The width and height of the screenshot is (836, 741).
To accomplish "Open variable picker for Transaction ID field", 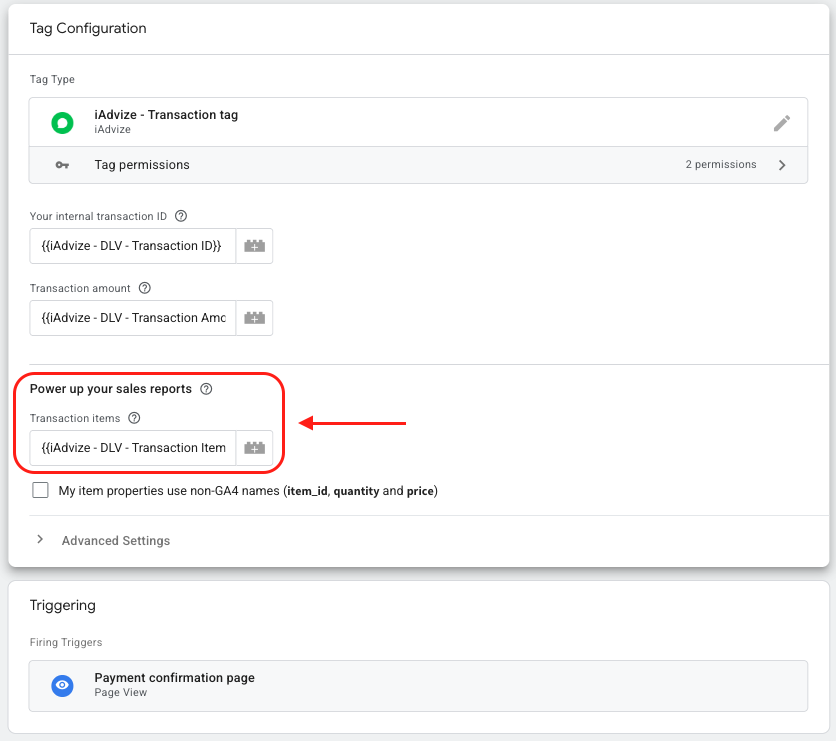I will [254, 246].
